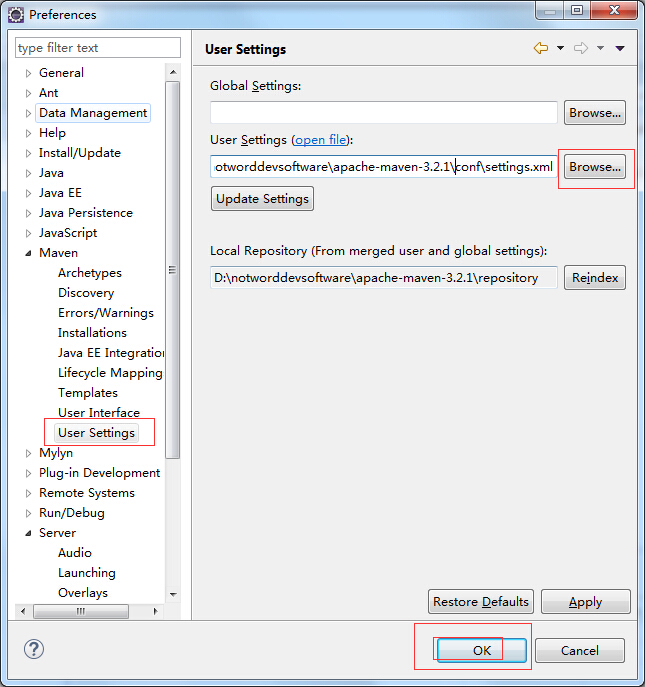The image size is (645, 687).
Task: Select Templates under Maven
Action: click(x=88, y=393)
